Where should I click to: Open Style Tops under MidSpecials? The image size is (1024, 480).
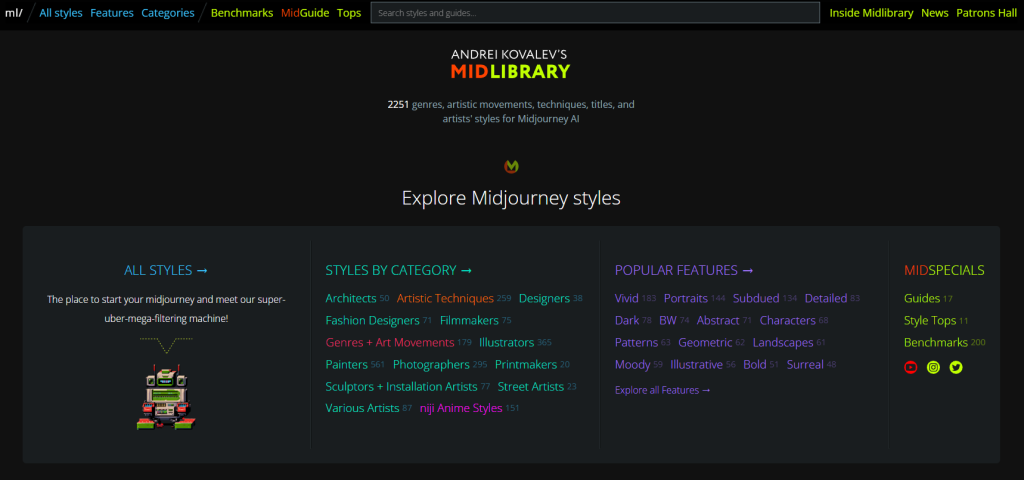pyautogui.click(x=930, y=320)
